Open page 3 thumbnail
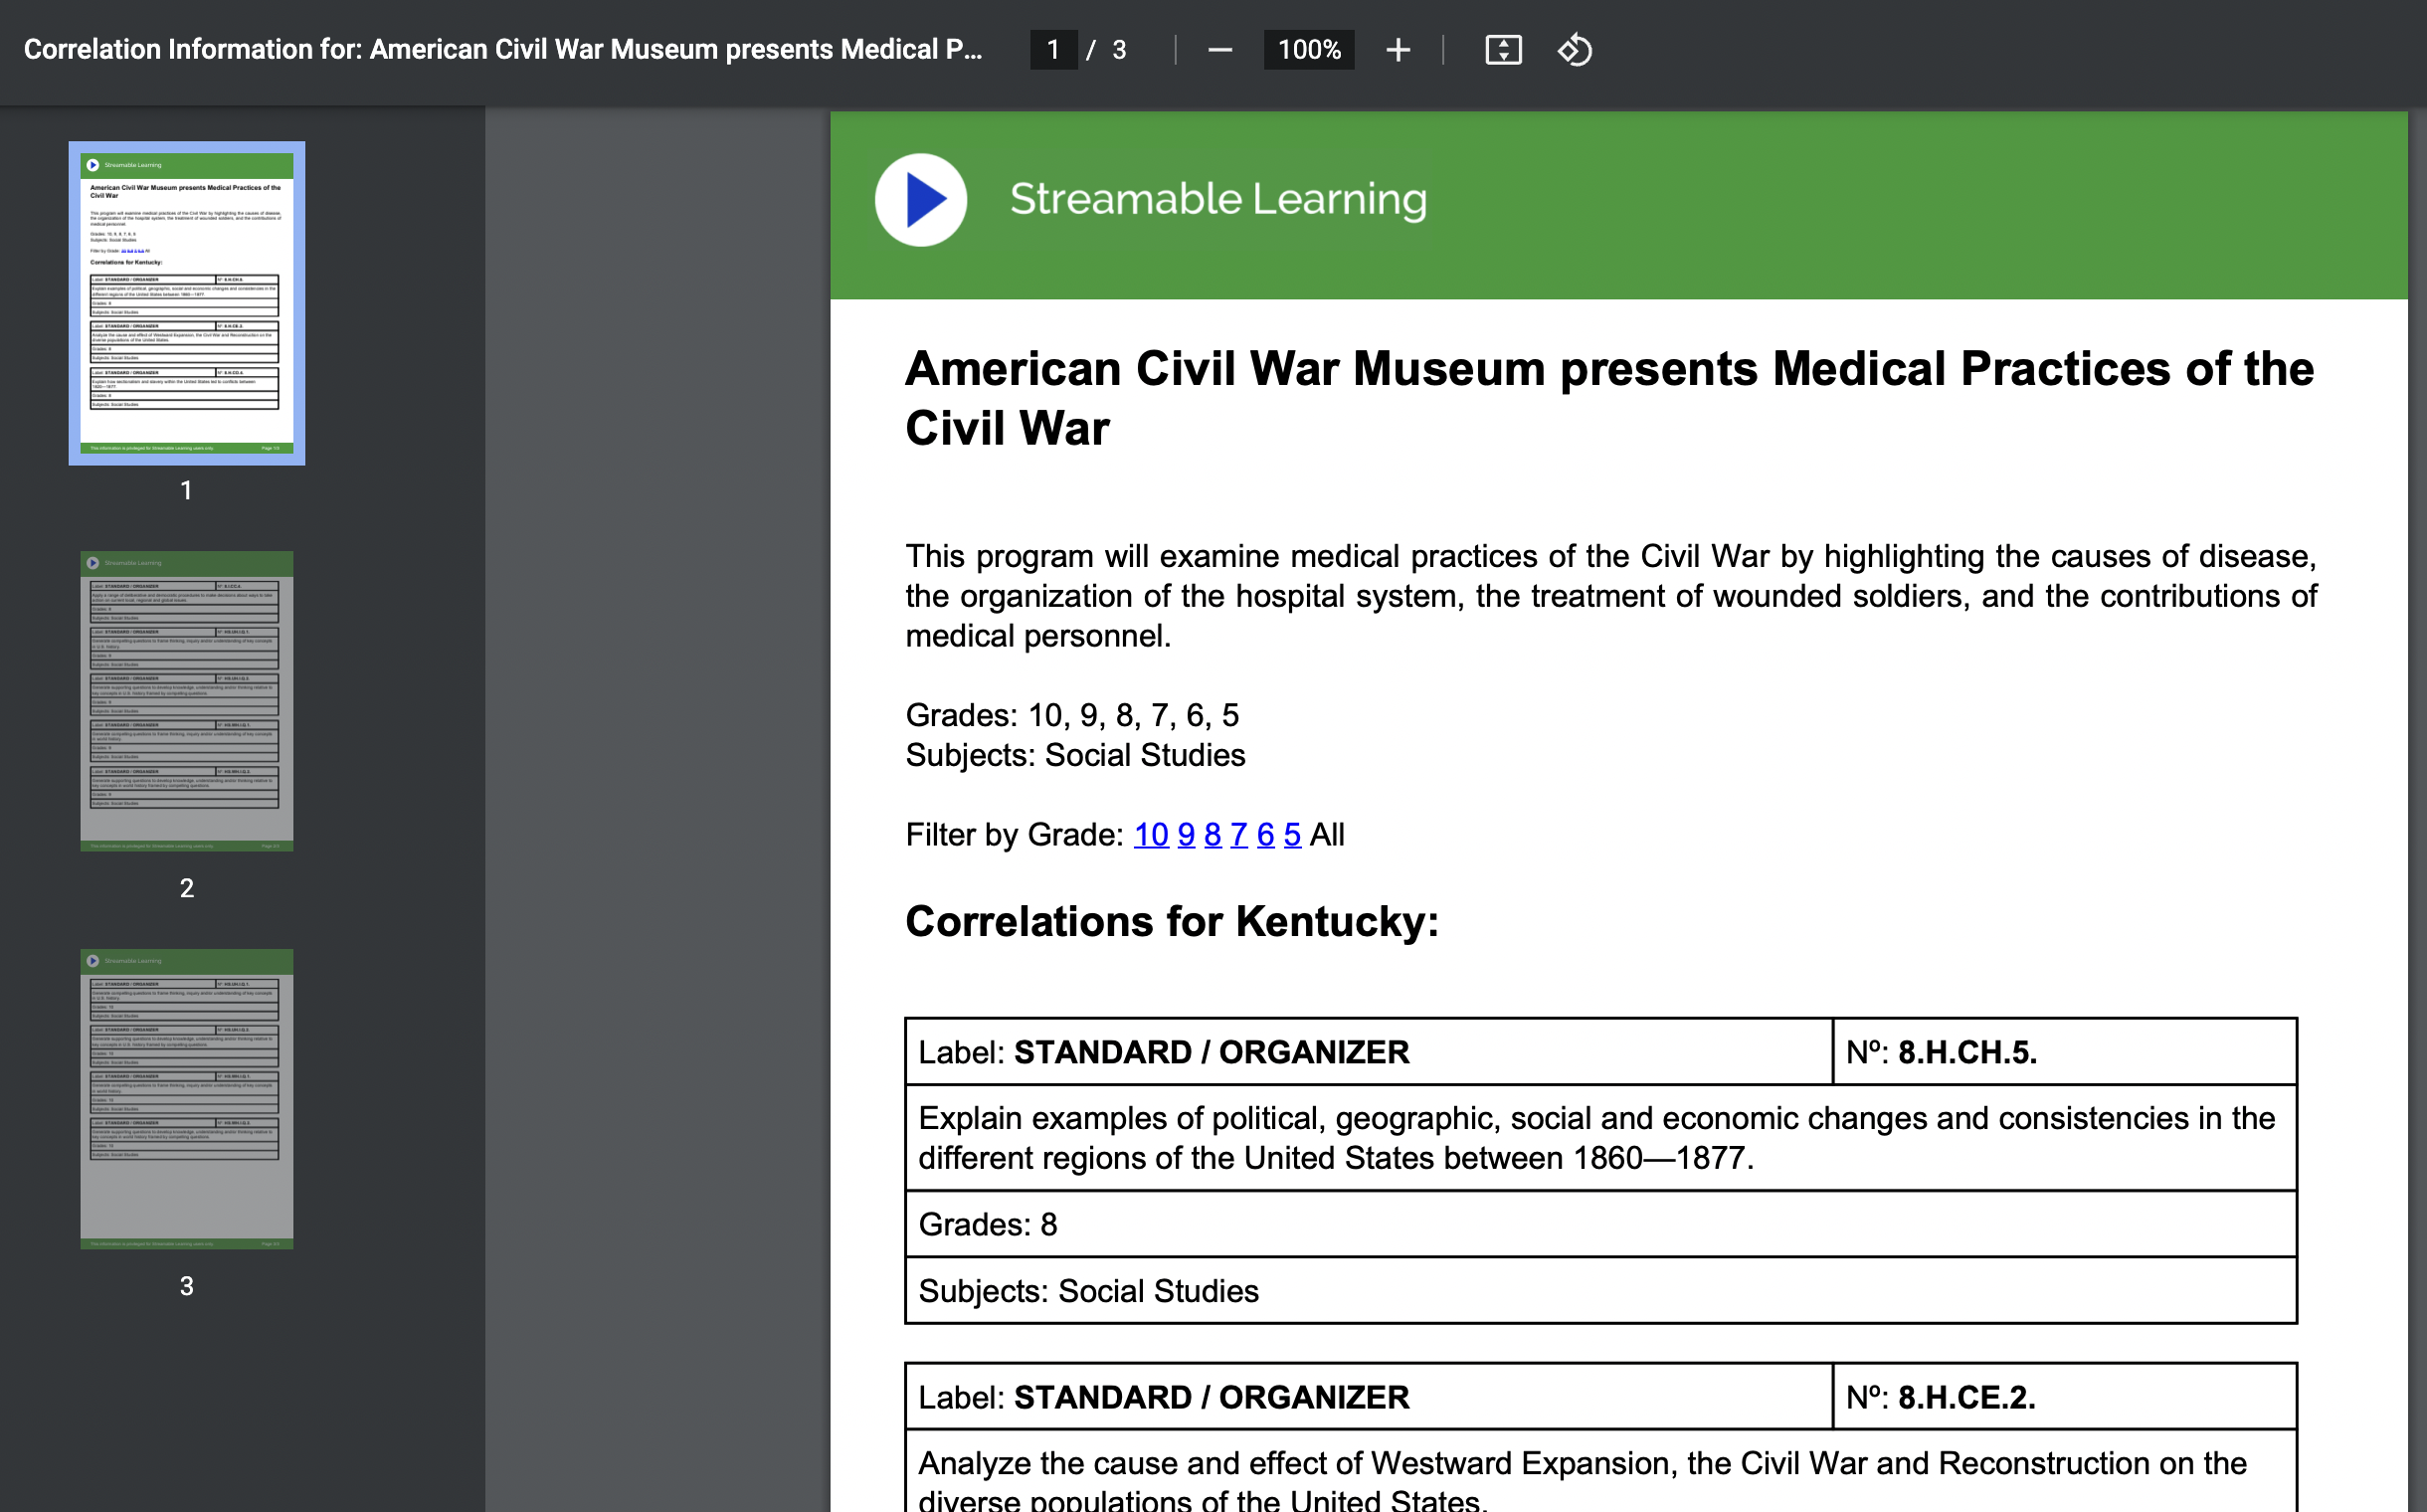Screen dimensions: 2427x1512 point(187,1099)
